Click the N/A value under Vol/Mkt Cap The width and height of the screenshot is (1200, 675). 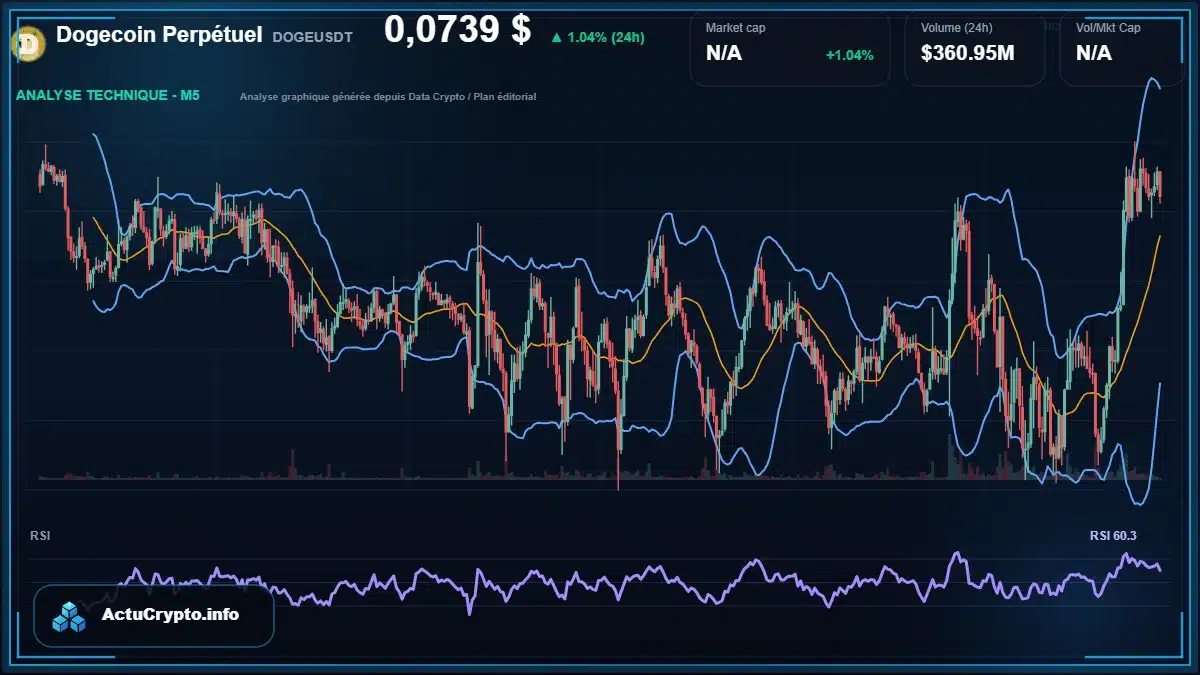pyautogui.click(x=1094, y=53)
